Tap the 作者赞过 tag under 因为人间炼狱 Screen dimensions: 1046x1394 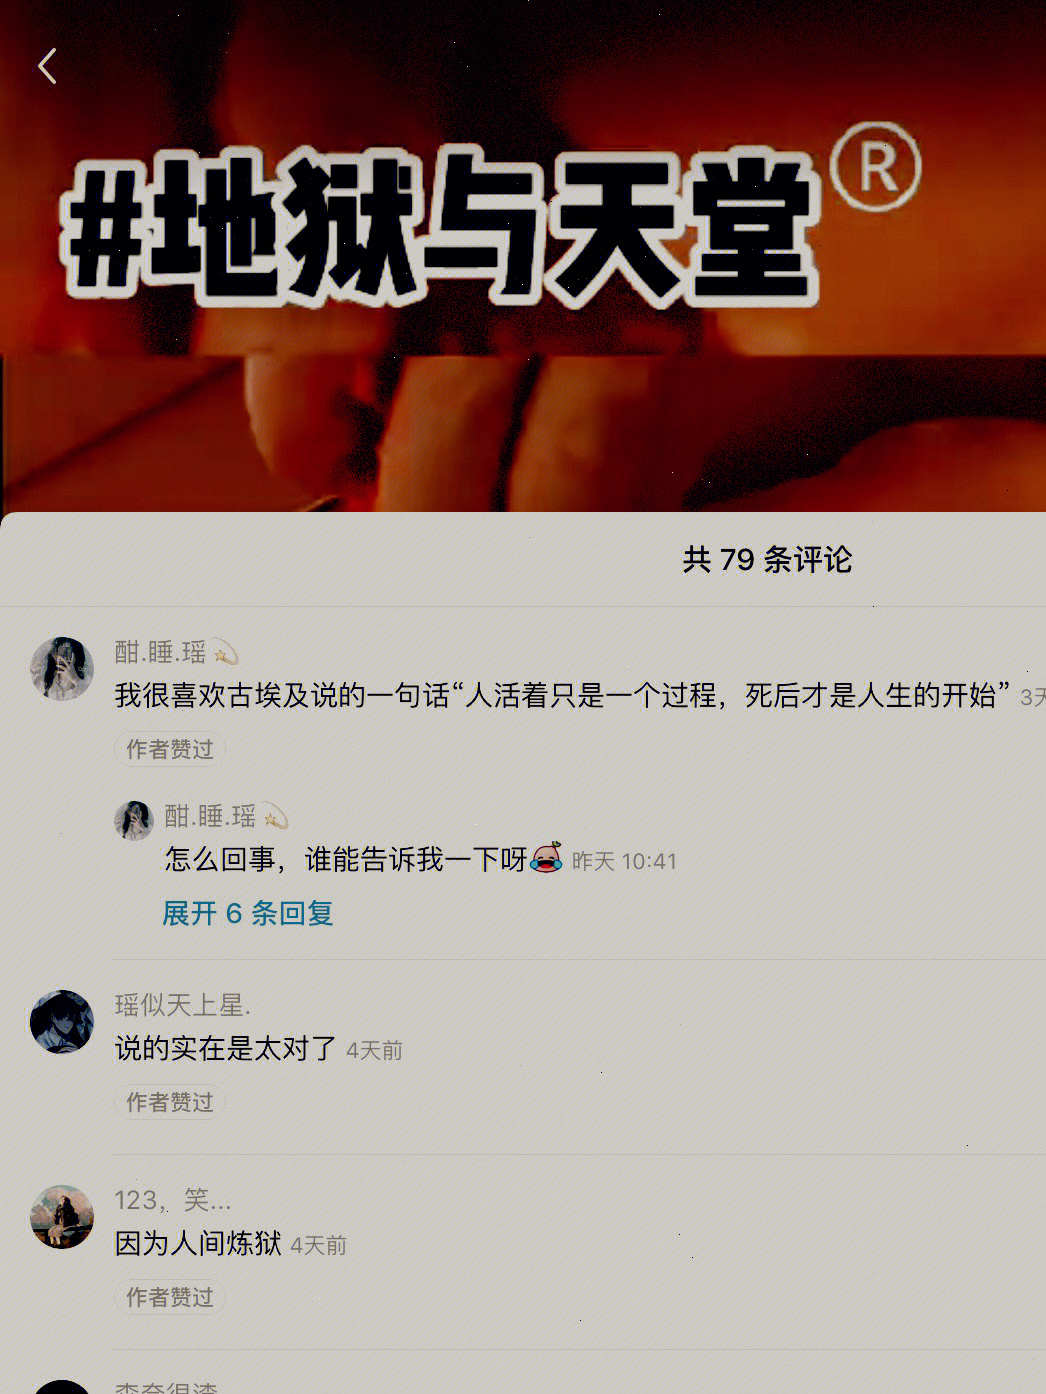(x=170, y=1297)
